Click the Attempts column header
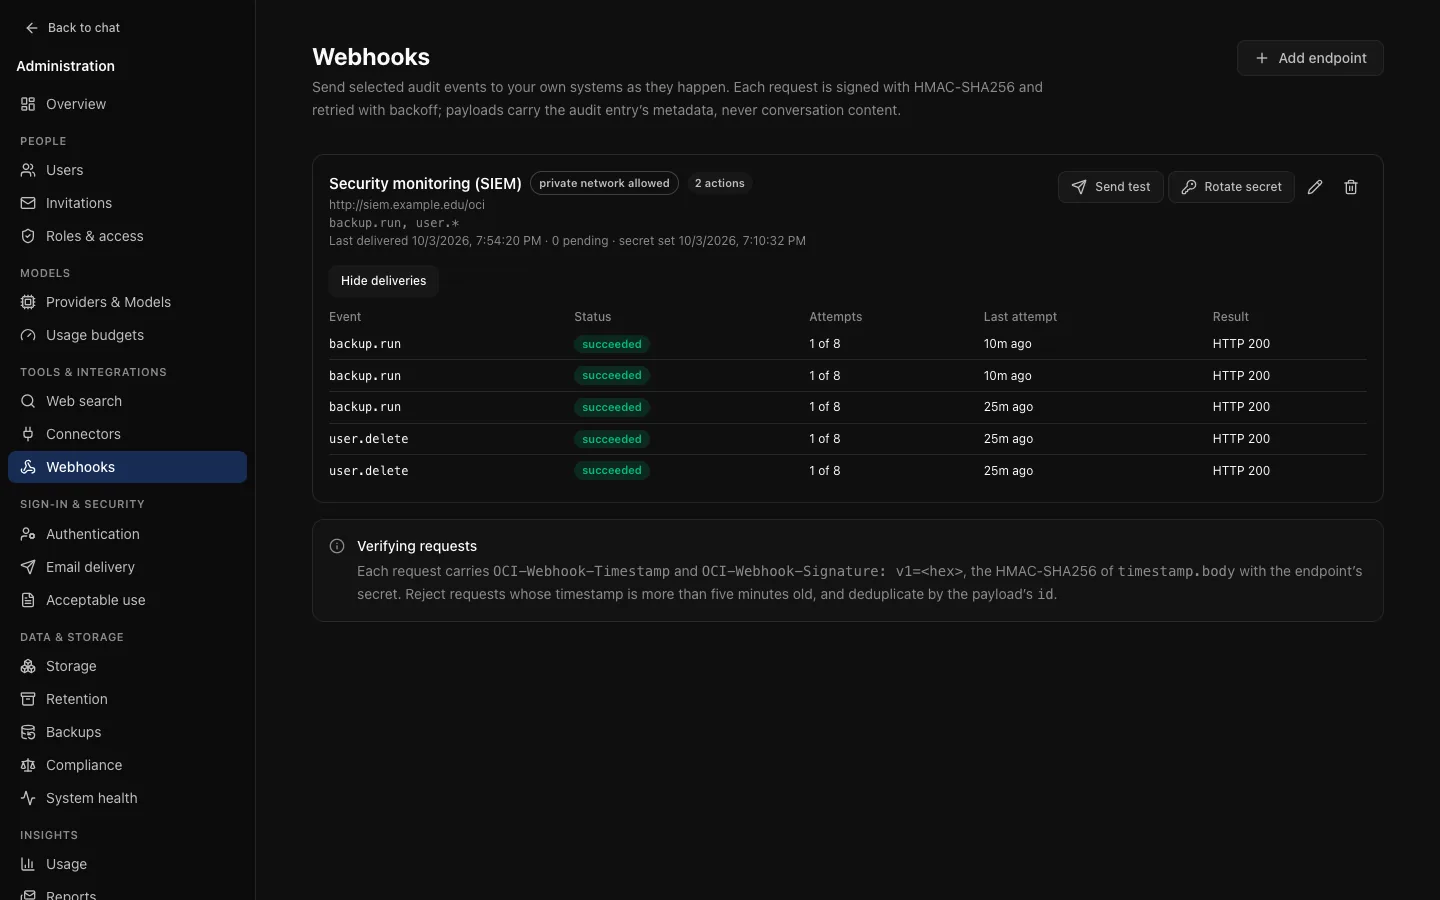 (x=835, y=317)
